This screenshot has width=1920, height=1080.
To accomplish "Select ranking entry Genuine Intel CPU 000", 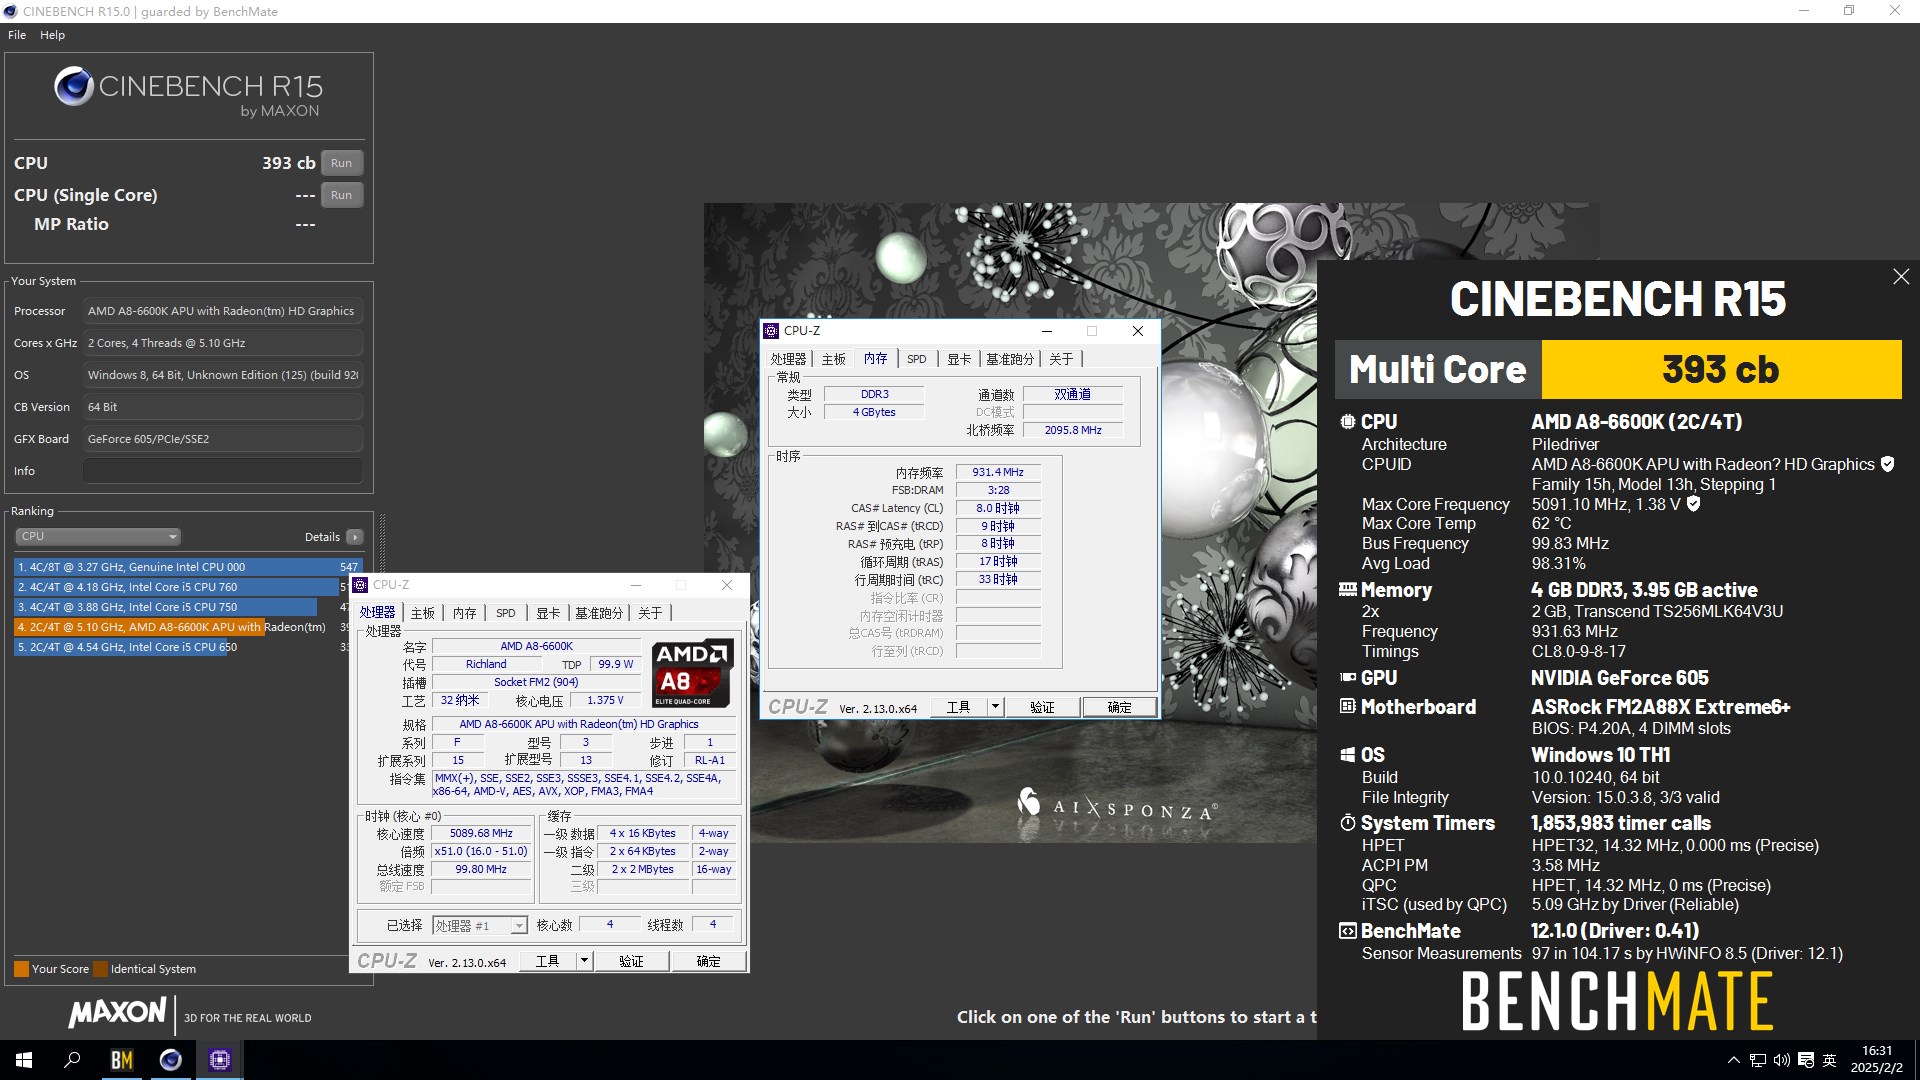I will coord(188,567).
